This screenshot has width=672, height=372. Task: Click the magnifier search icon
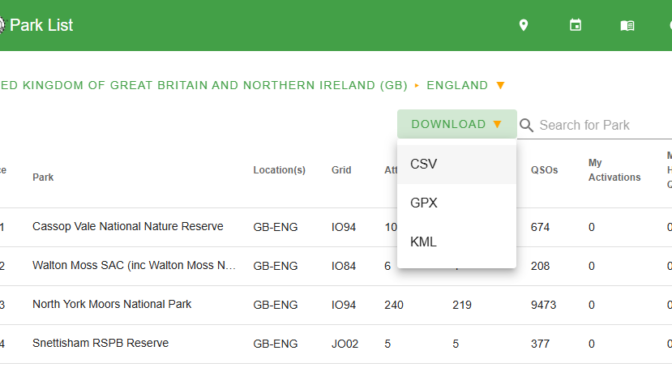coord(526,125)
